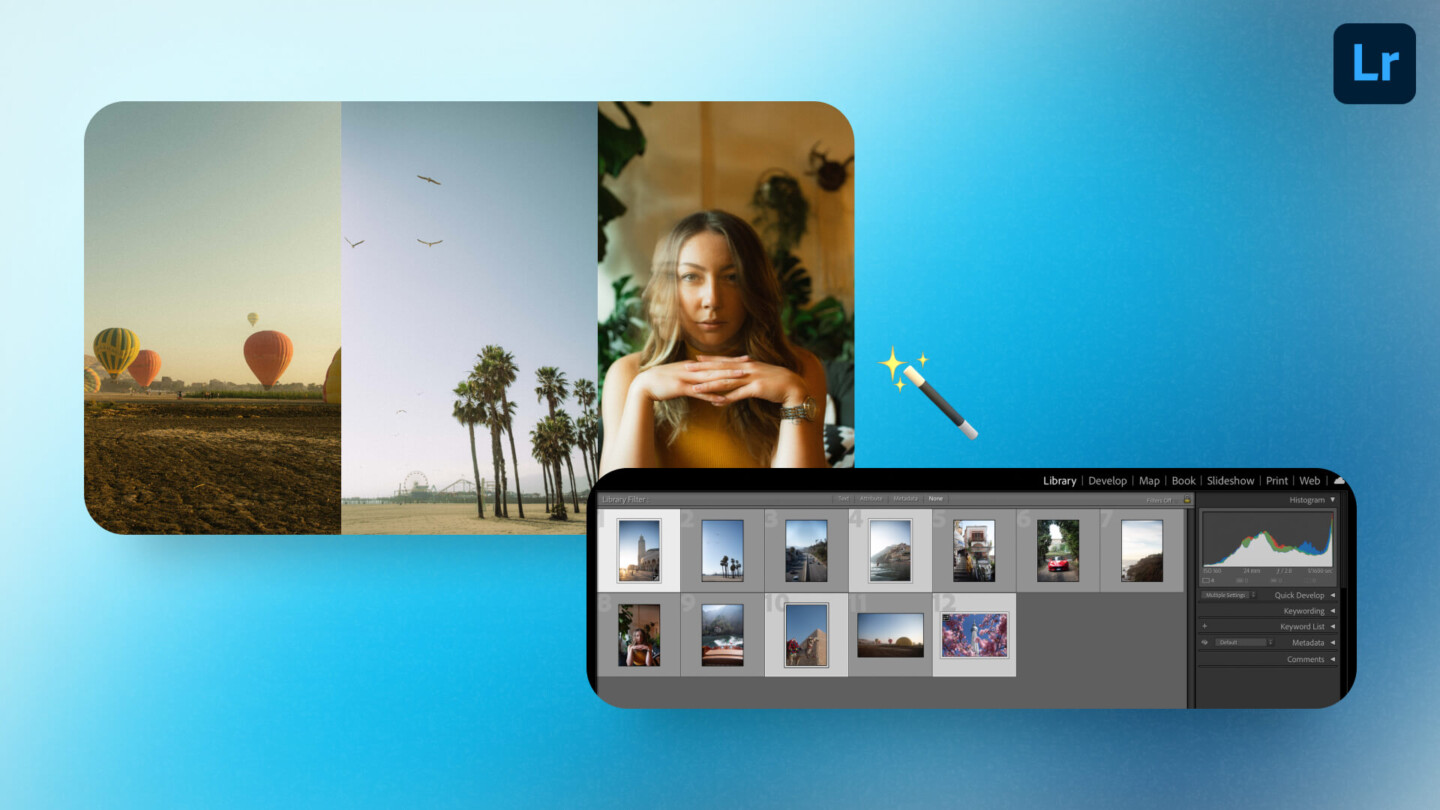The height and width of the screenshot is (810, 1440).
Task: Select the Attribute library filter
Action: tap(871, 498)
